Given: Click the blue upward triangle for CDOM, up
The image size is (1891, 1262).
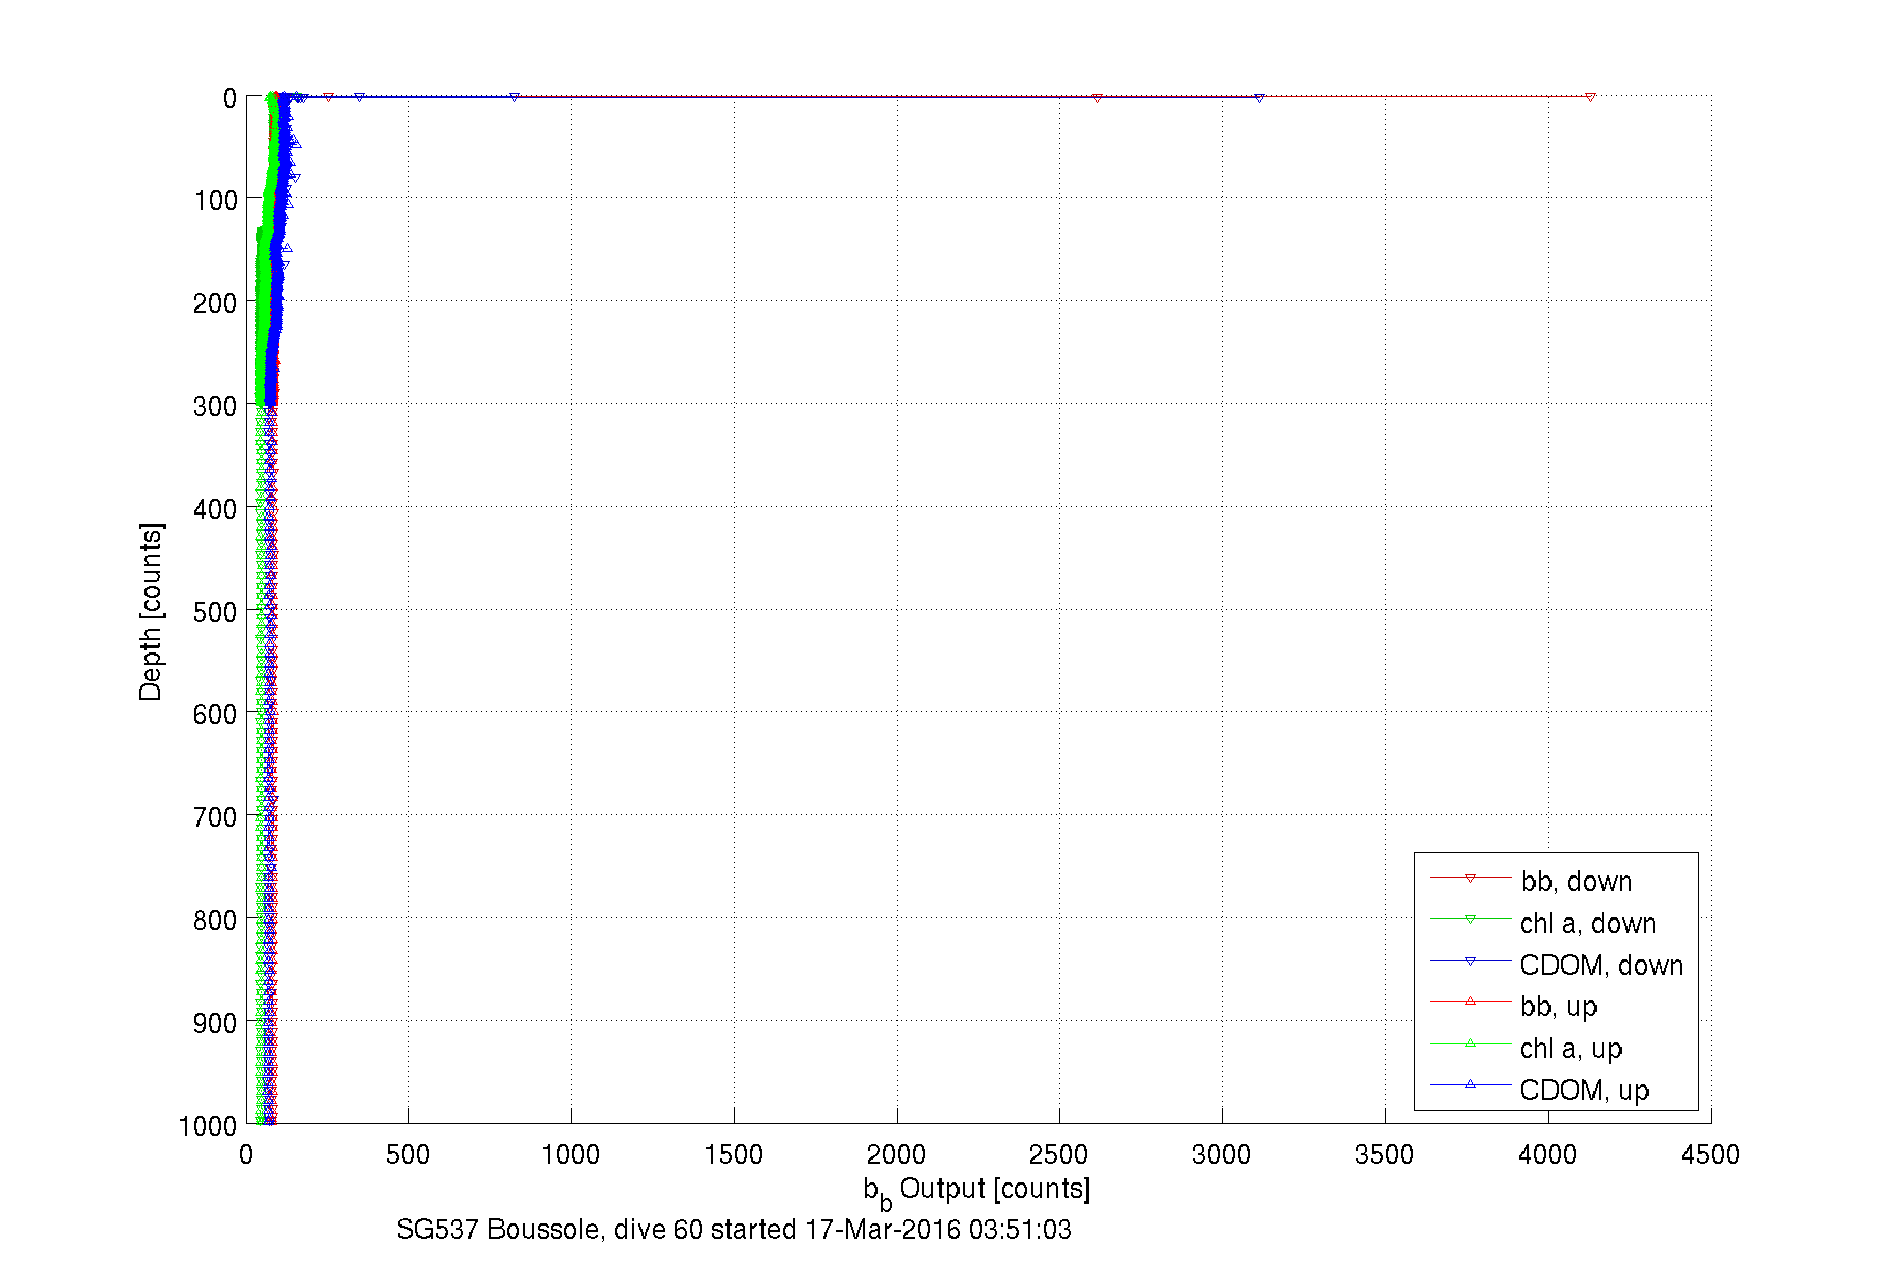Looking at the screenshot, I should [x=1470, y=1084].
